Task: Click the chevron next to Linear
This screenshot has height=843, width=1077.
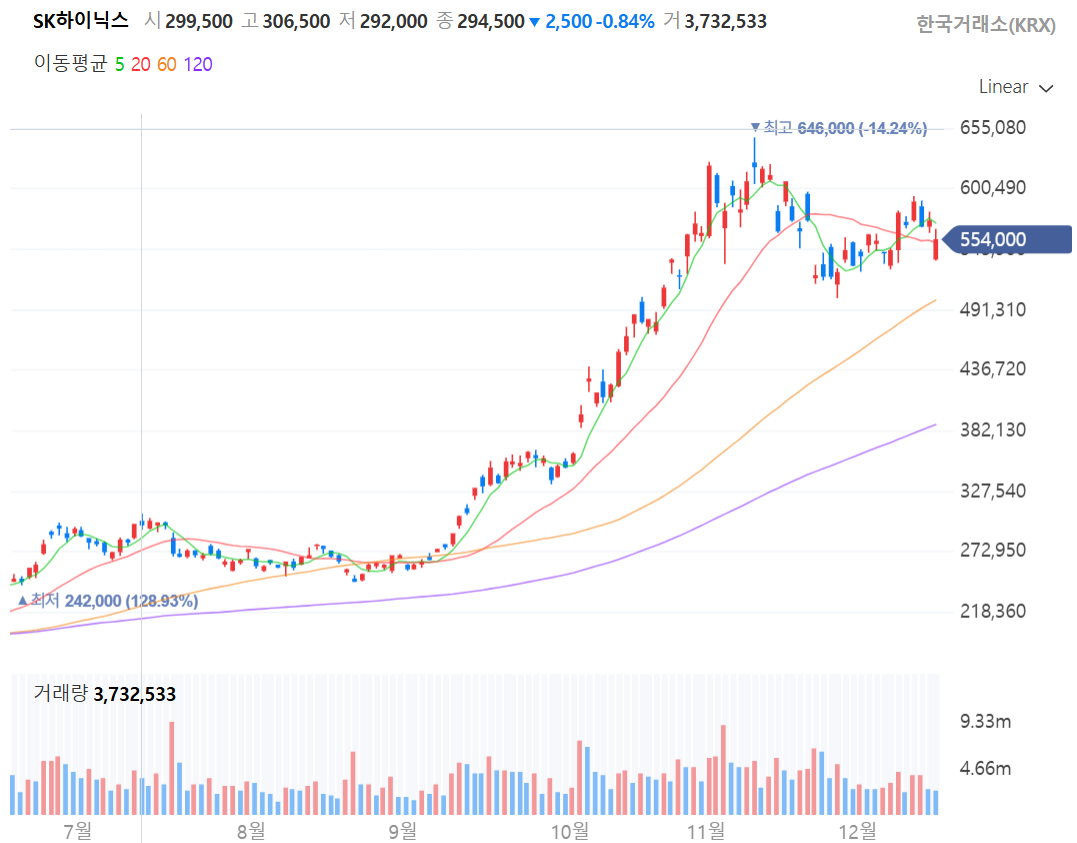Action: click(x=1046, y=89)
